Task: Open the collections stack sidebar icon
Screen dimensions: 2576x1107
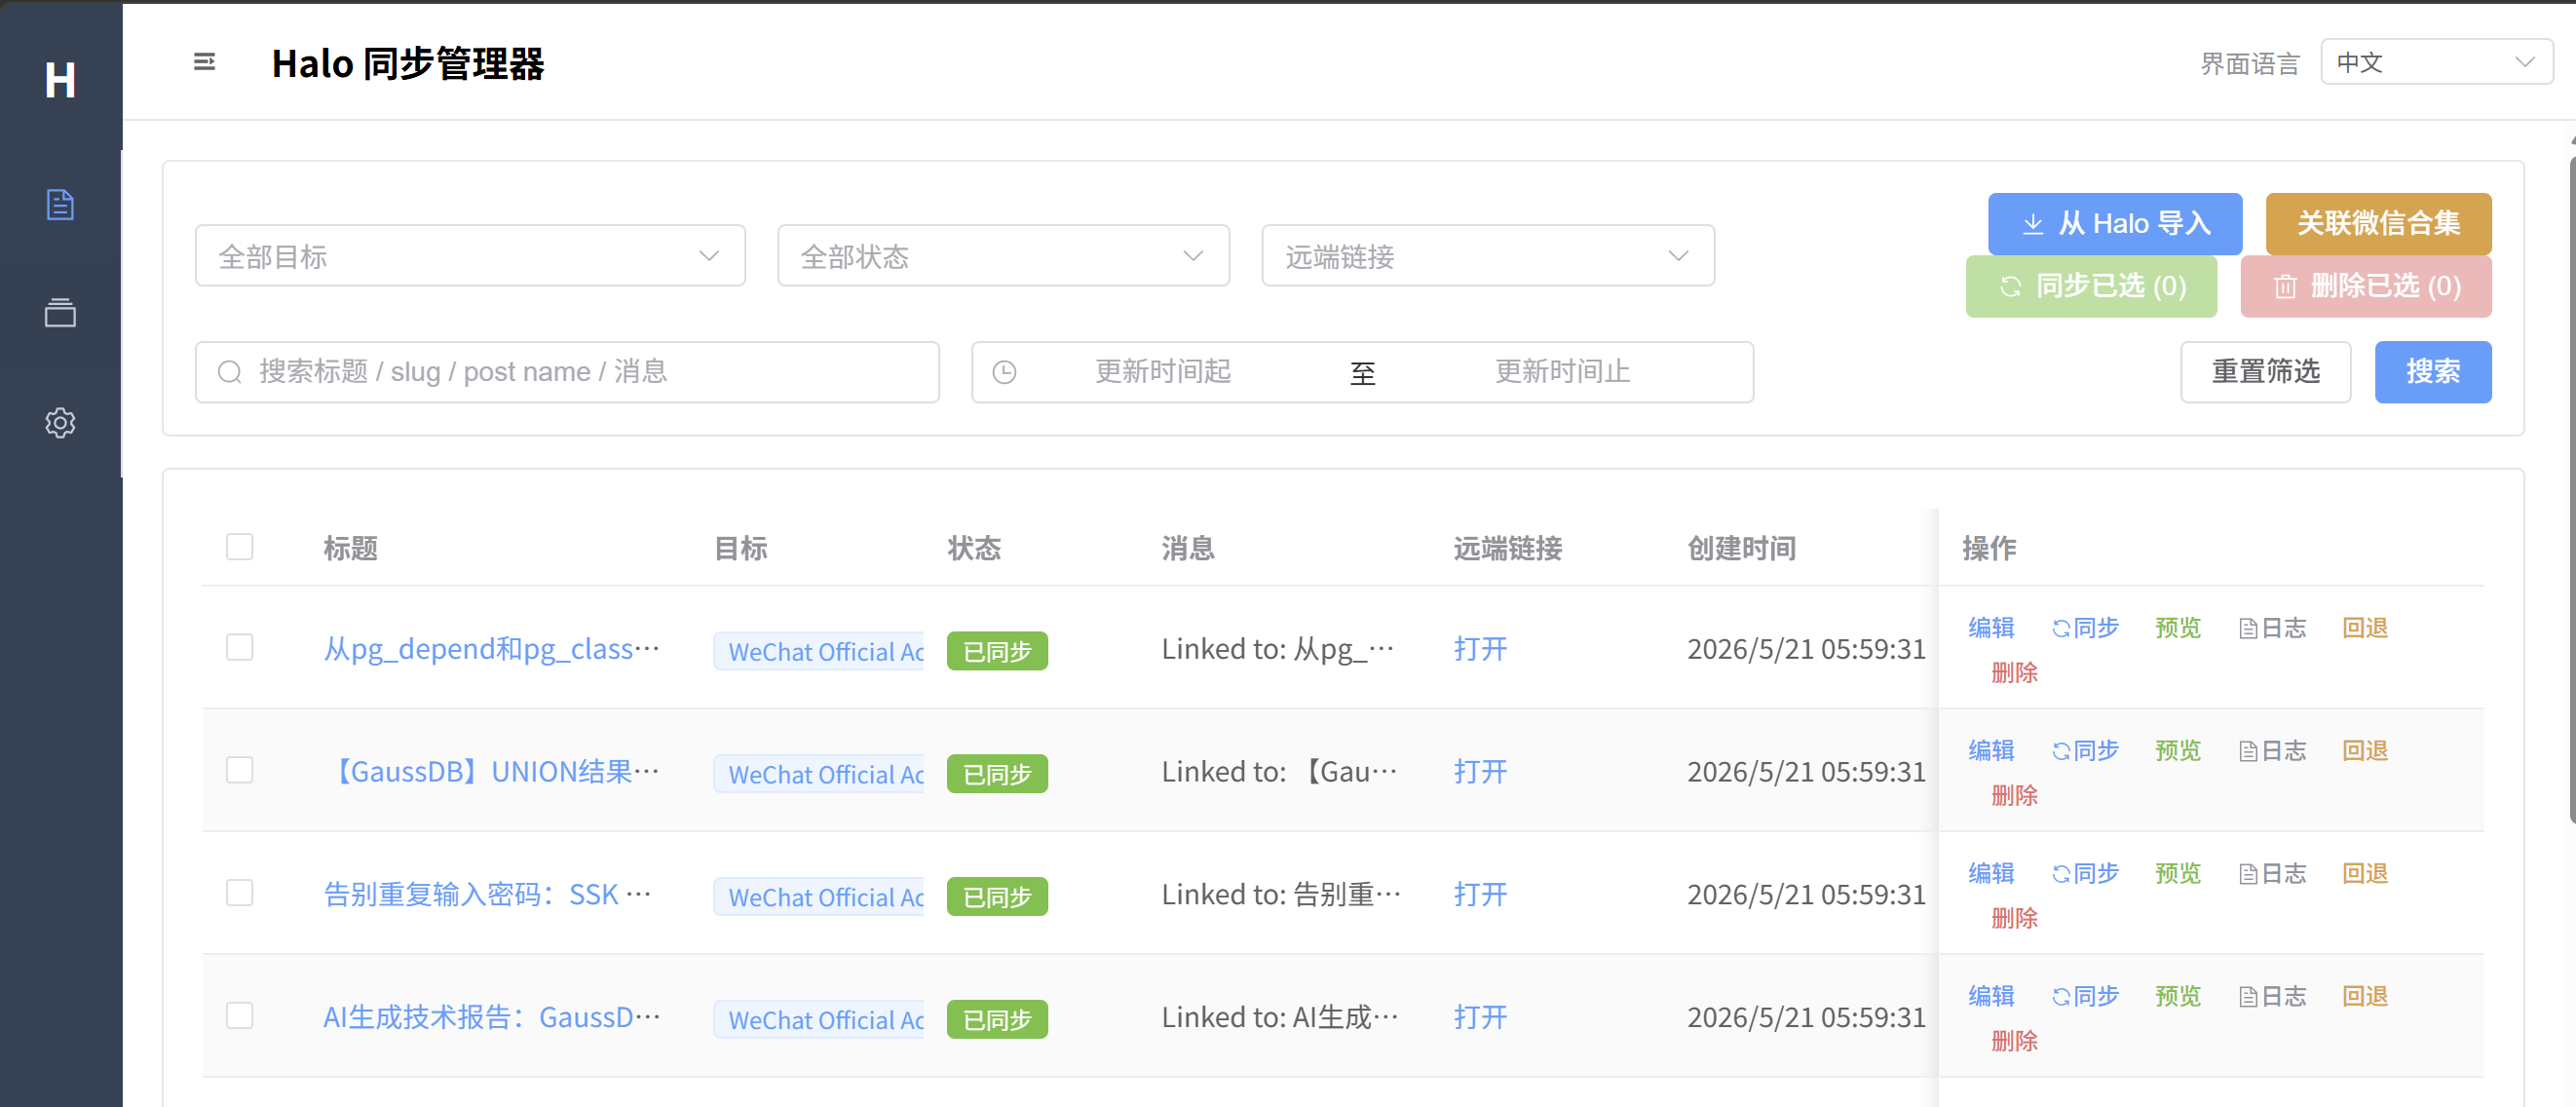Action: point(60,313)
